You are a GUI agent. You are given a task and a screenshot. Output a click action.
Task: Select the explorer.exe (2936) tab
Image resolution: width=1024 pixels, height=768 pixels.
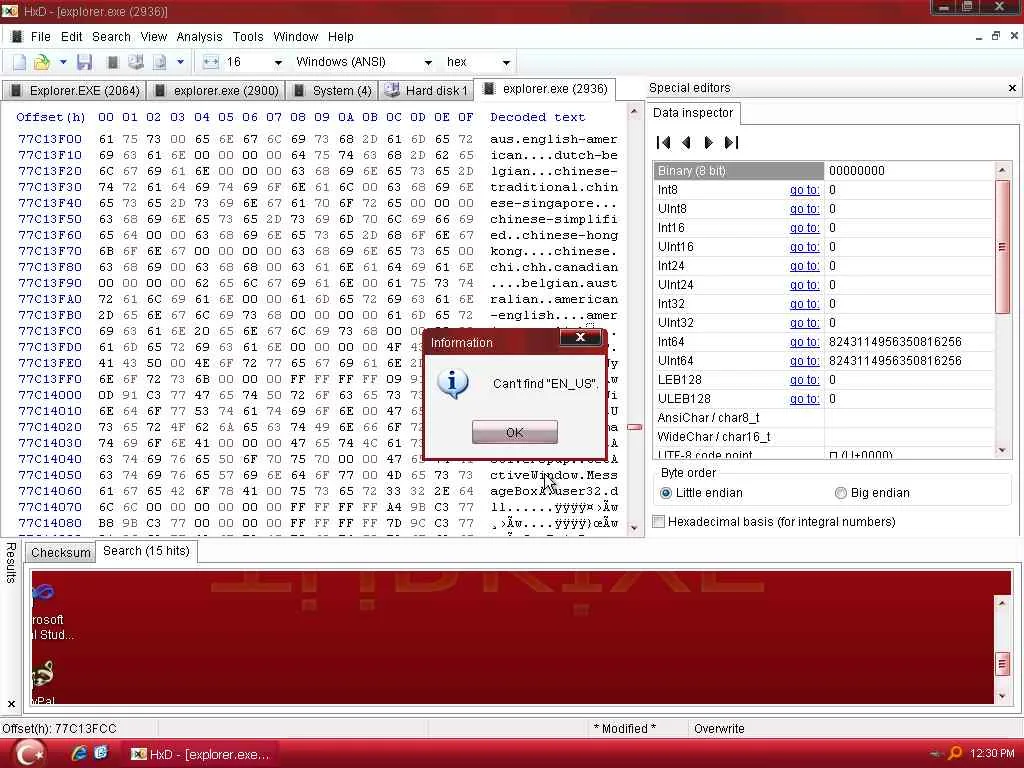pyautogui.click(x=545, y=89)
